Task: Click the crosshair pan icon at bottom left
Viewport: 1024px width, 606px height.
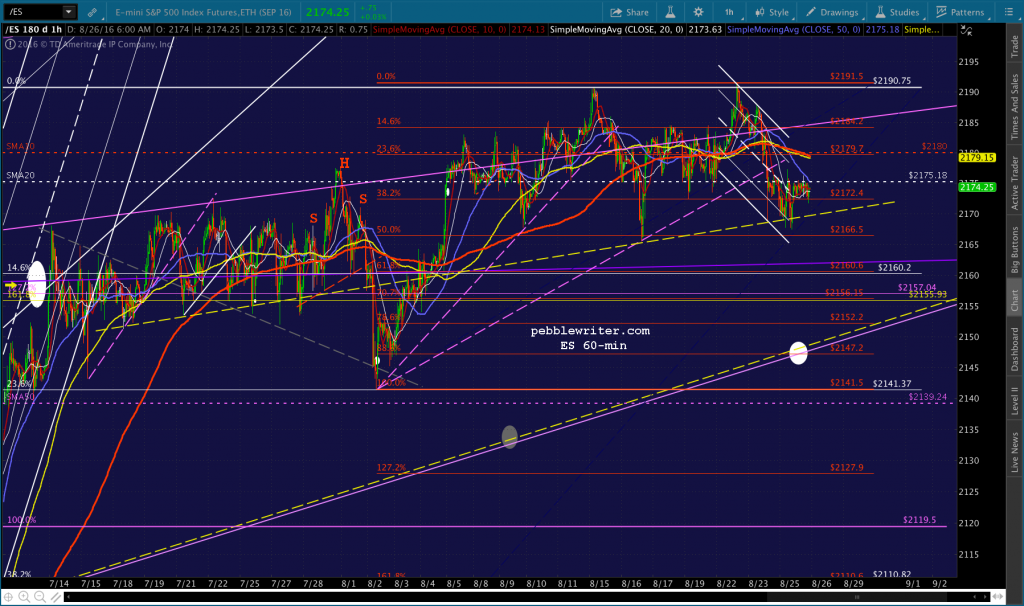Action: point(8,597)
